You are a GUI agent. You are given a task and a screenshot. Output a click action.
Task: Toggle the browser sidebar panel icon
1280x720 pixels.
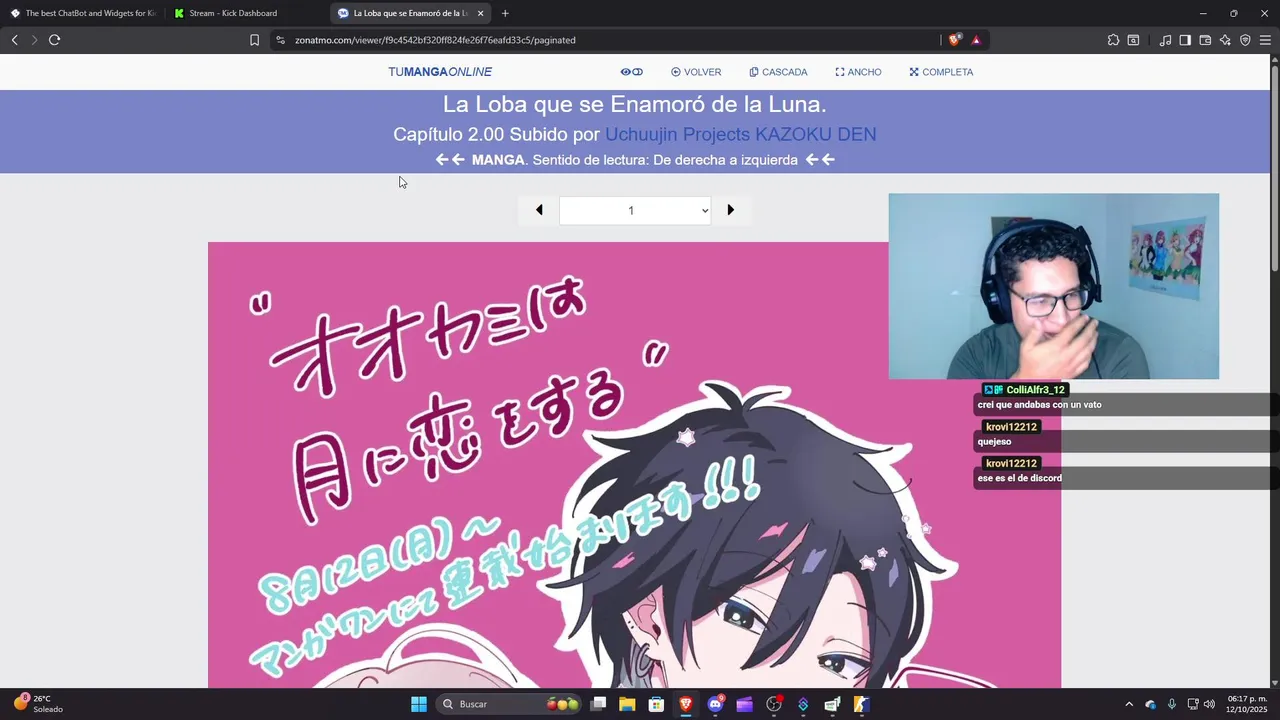pyautogui.click(x=1185, y=40)
